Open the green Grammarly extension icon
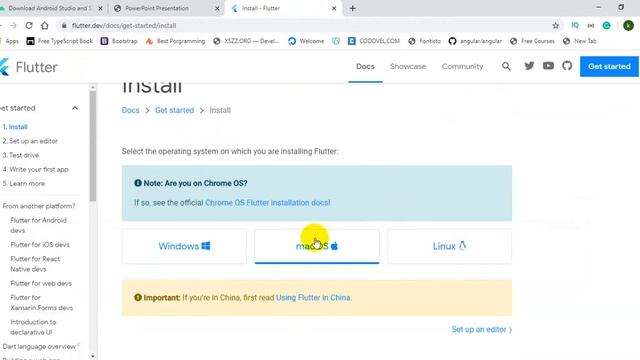Viewport: 640px width, 360px height. 607,25
